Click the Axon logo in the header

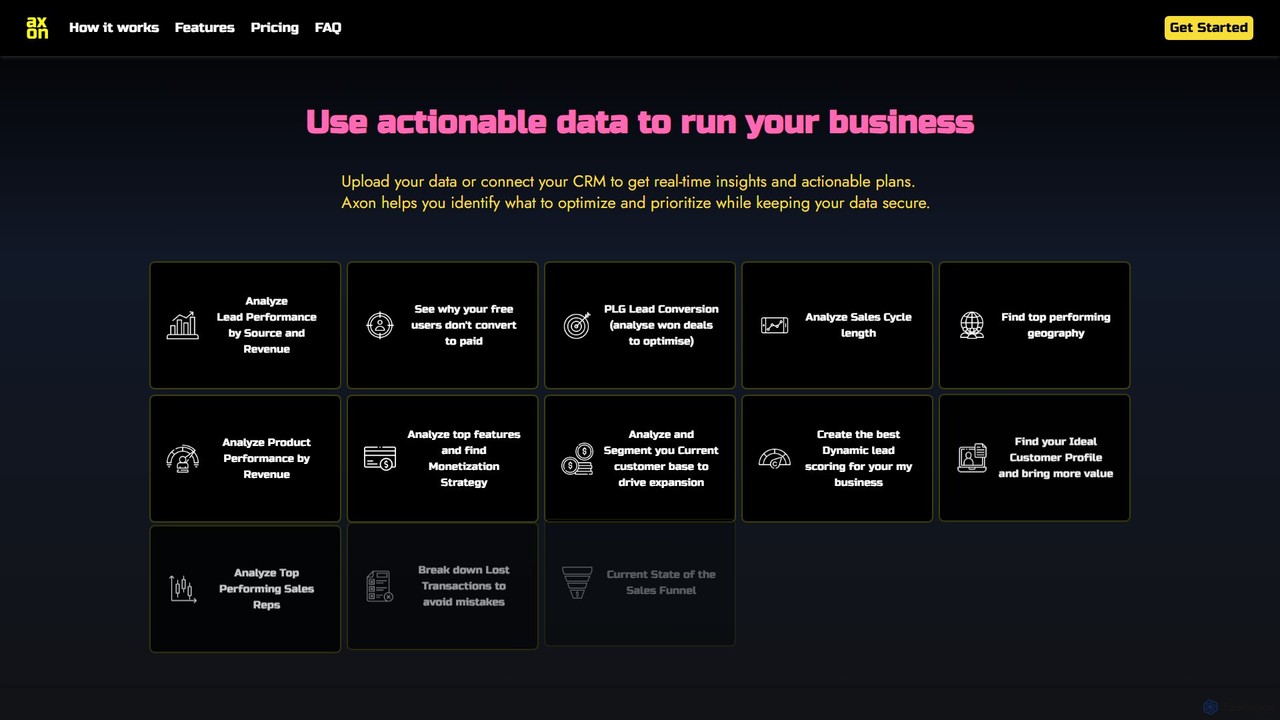[37, 27]
